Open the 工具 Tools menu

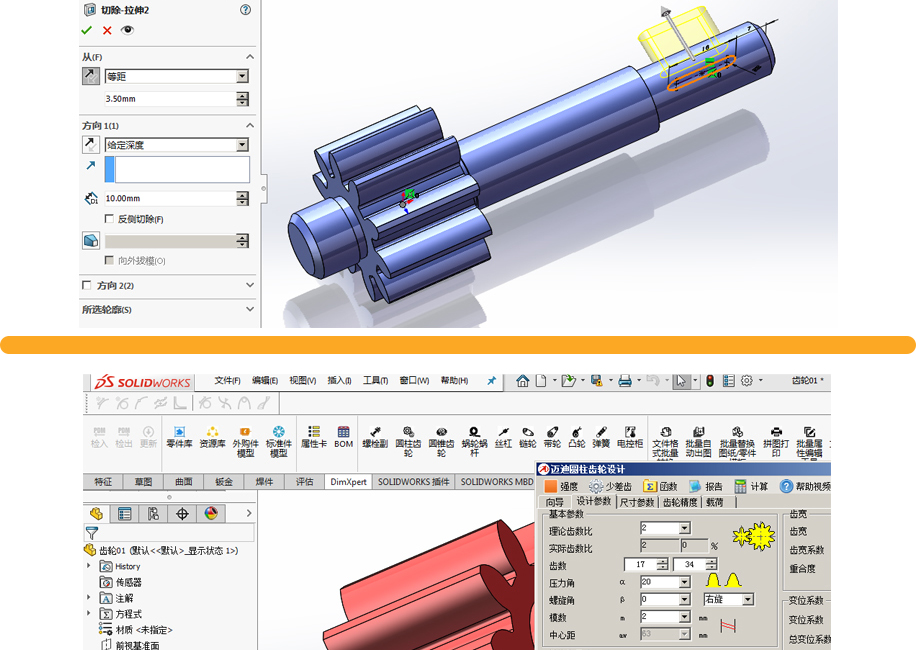(x=376, y=381)
